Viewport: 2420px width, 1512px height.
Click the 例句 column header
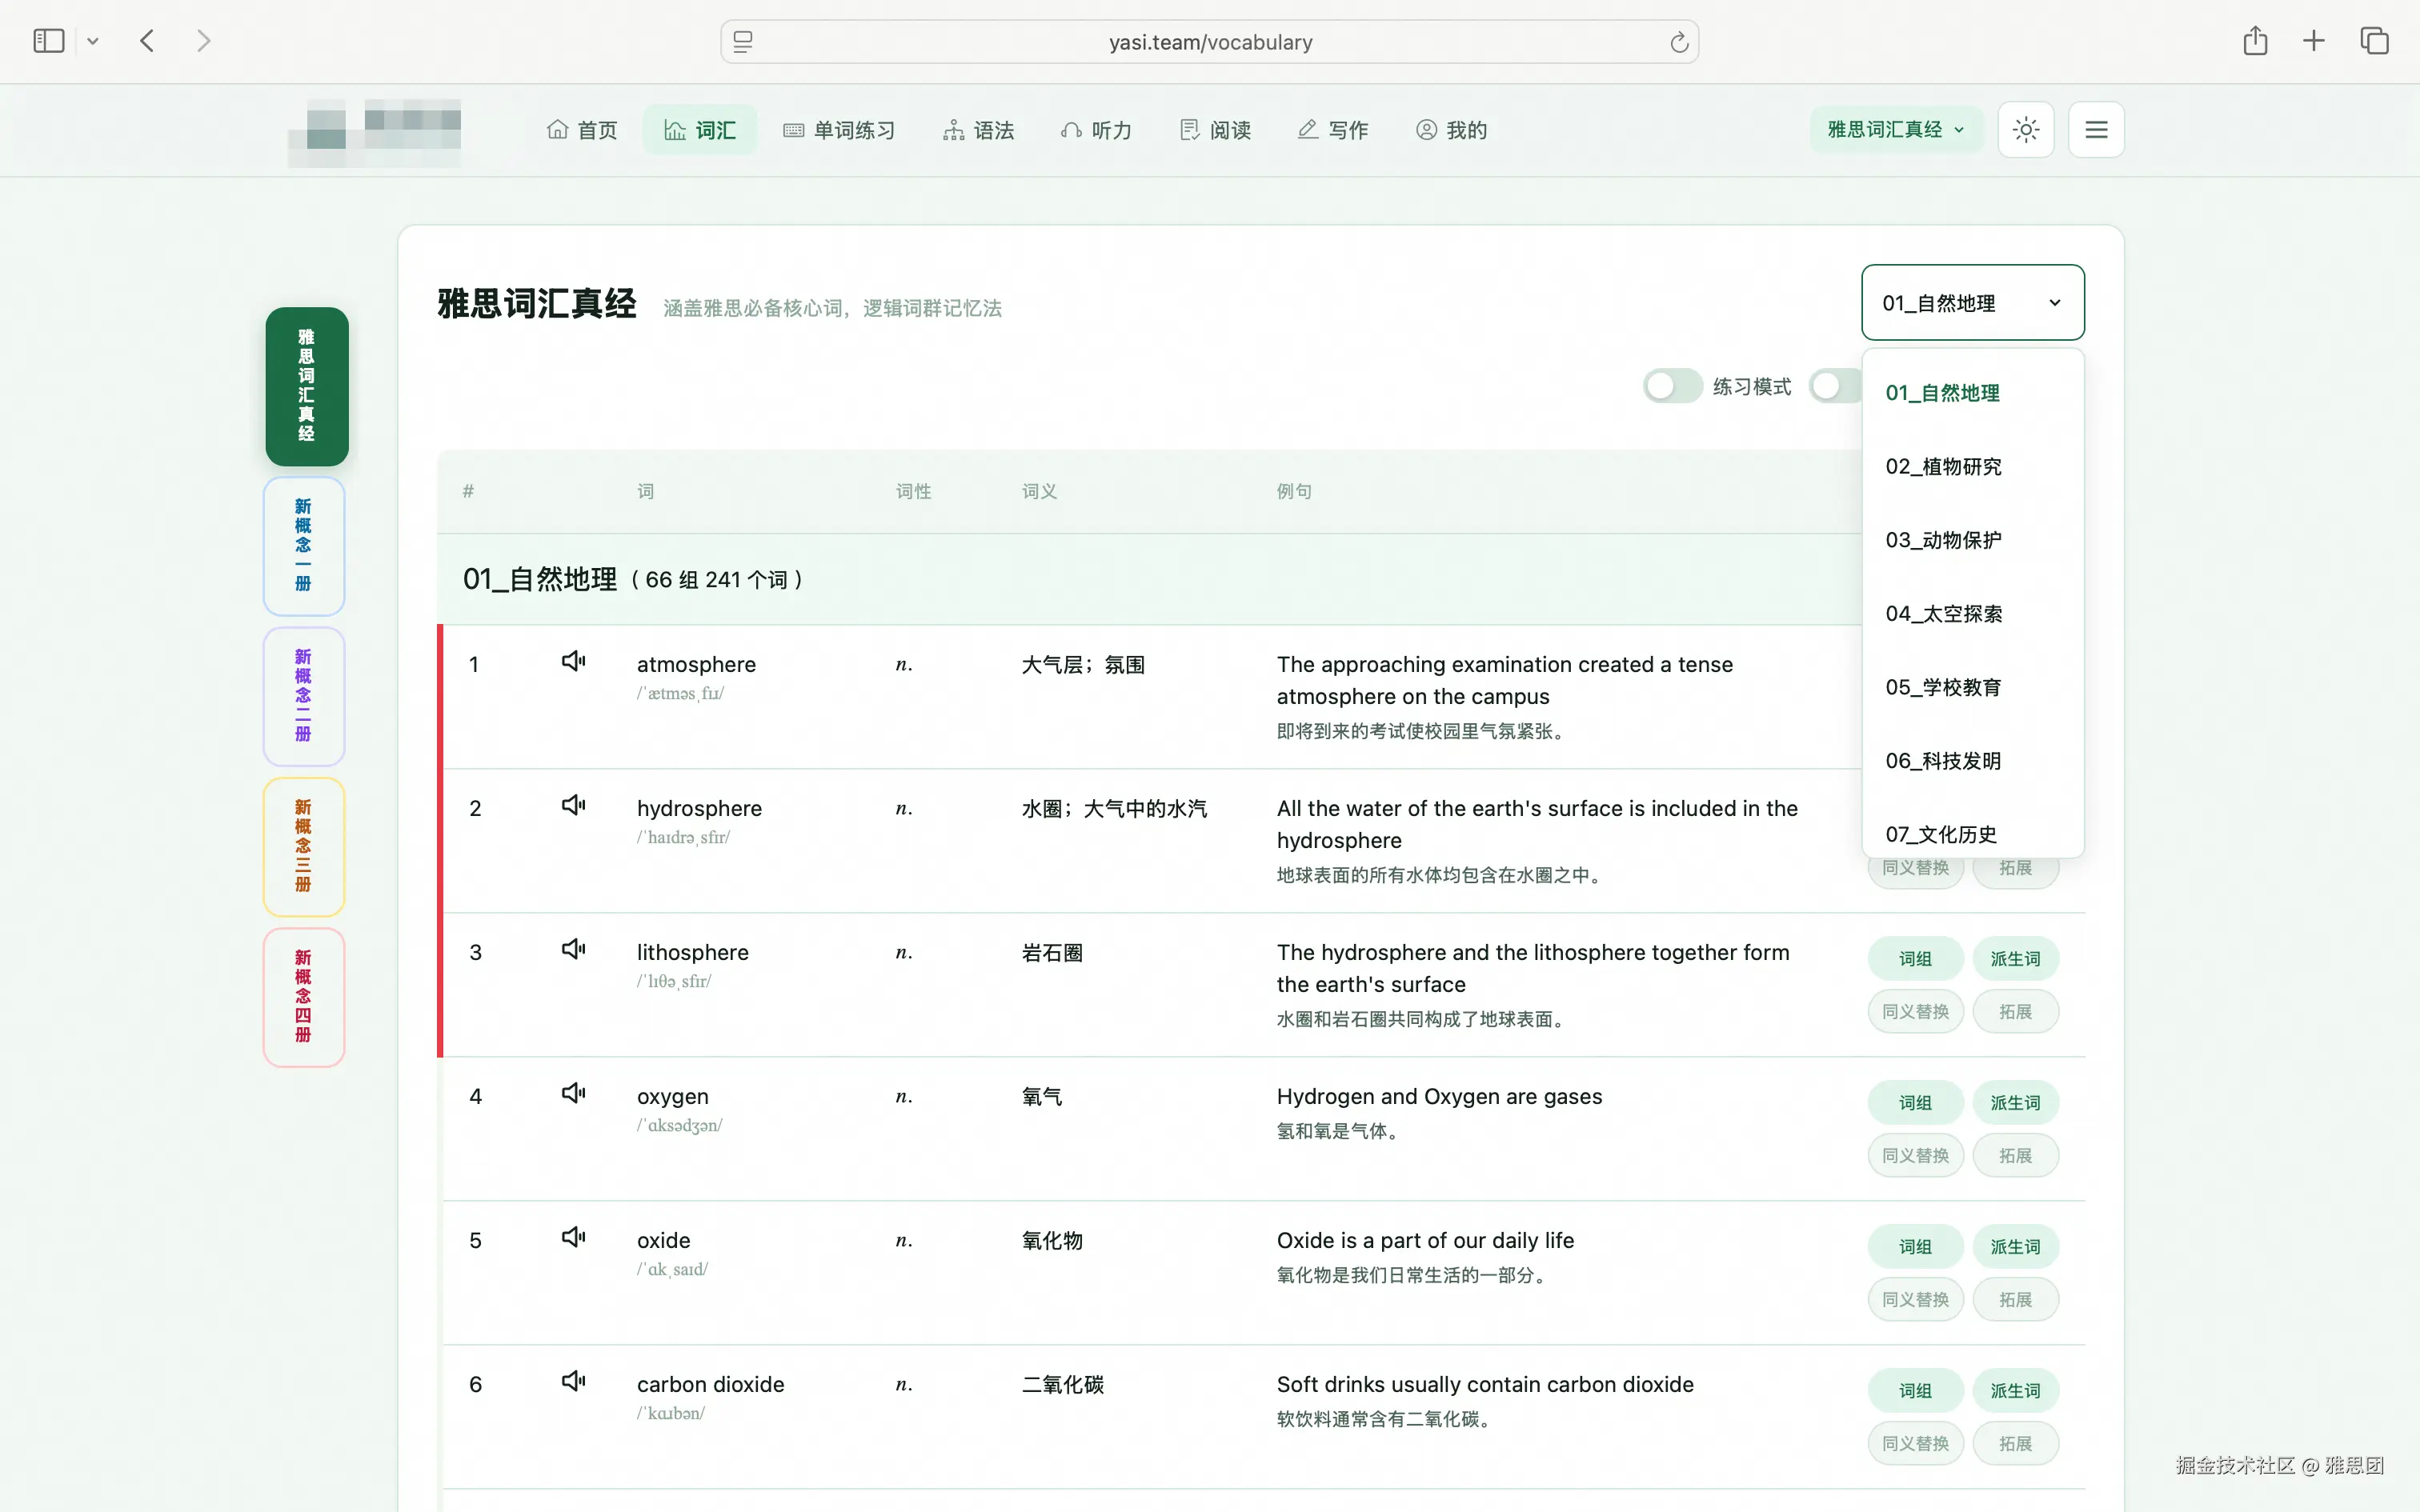[x=1294, y=491]
